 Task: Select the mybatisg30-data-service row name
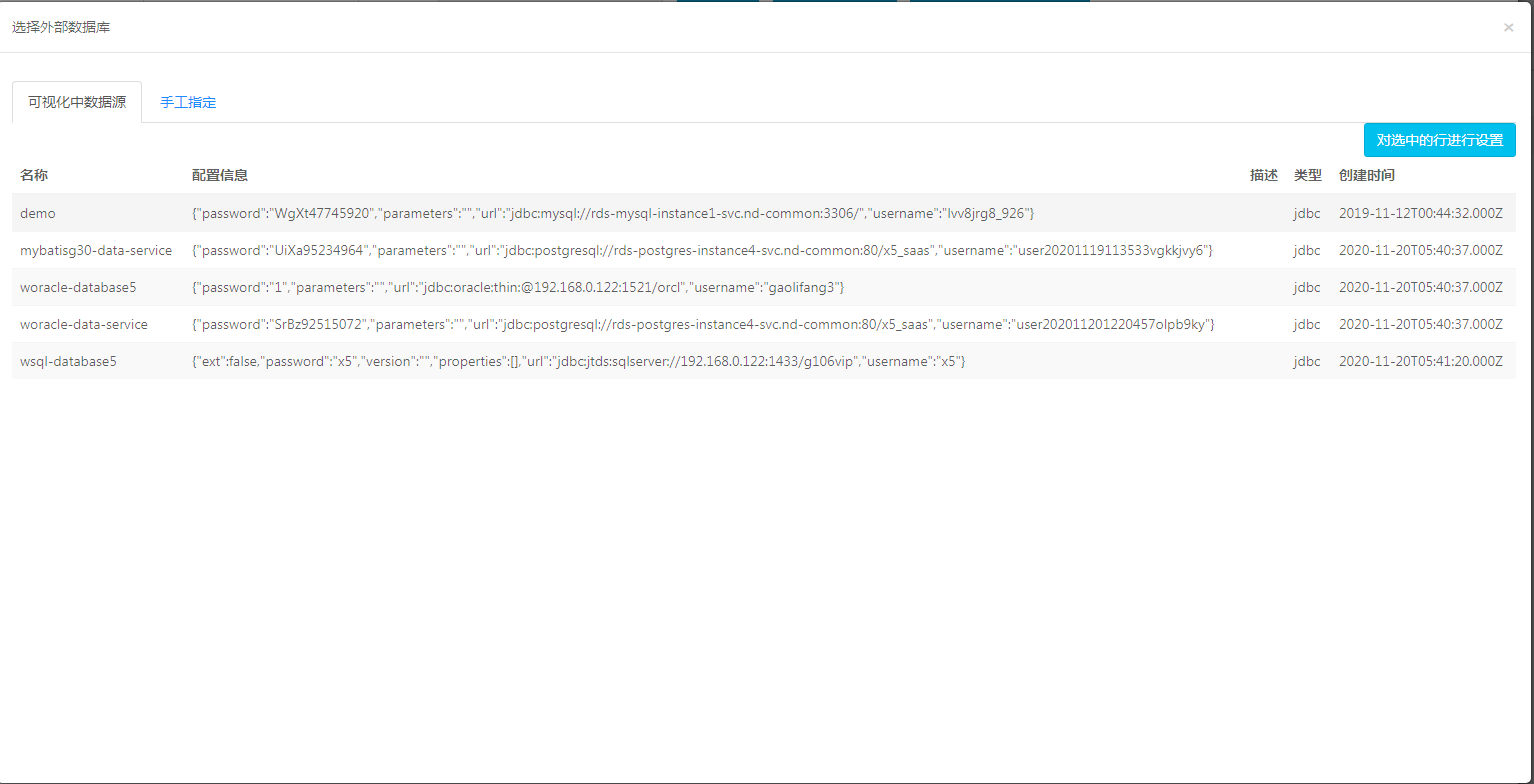[96, 250]
